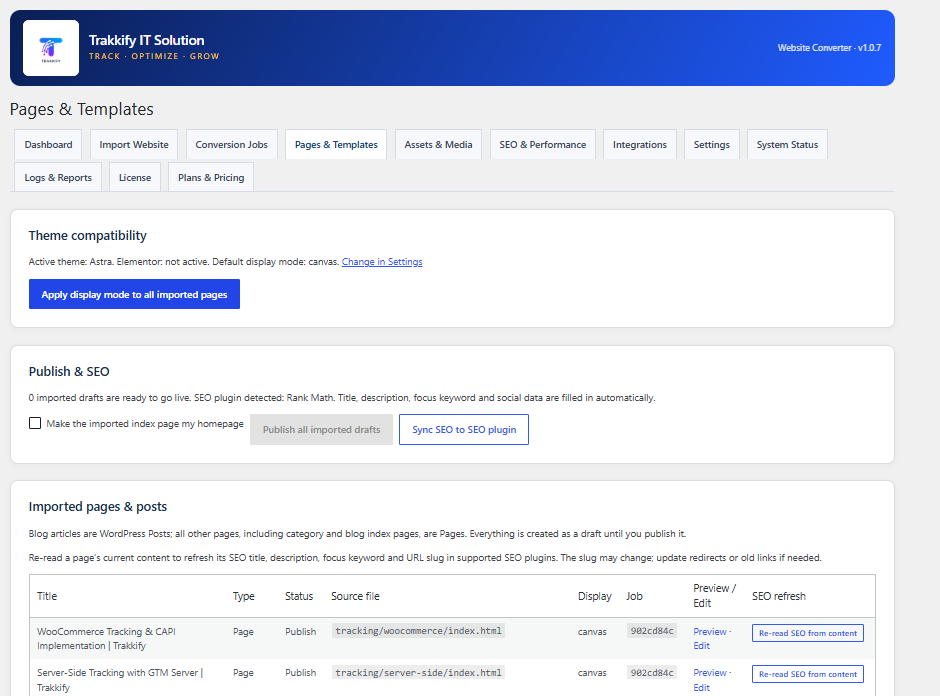Select the Pages & Templates tab
940x696 pixels.
tap(336, 144)
